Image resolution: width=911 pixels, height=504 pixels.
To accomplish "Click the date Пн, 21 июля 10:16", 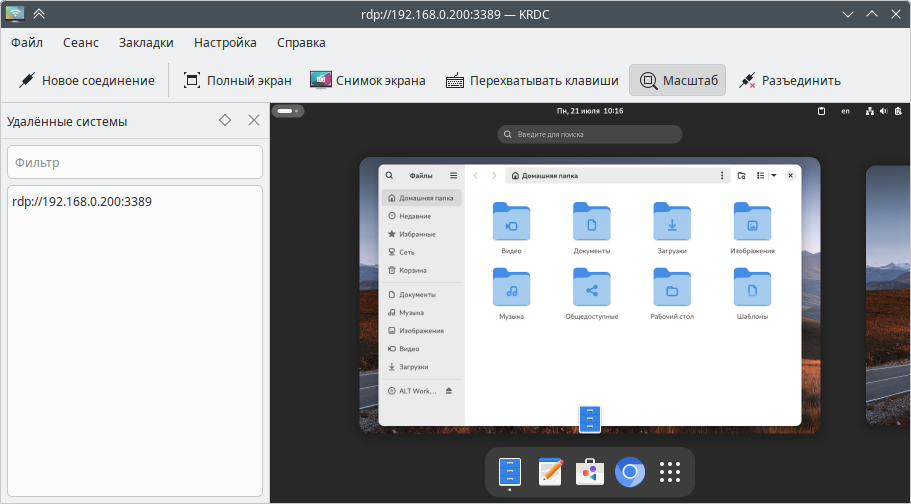I will point(590,110).
